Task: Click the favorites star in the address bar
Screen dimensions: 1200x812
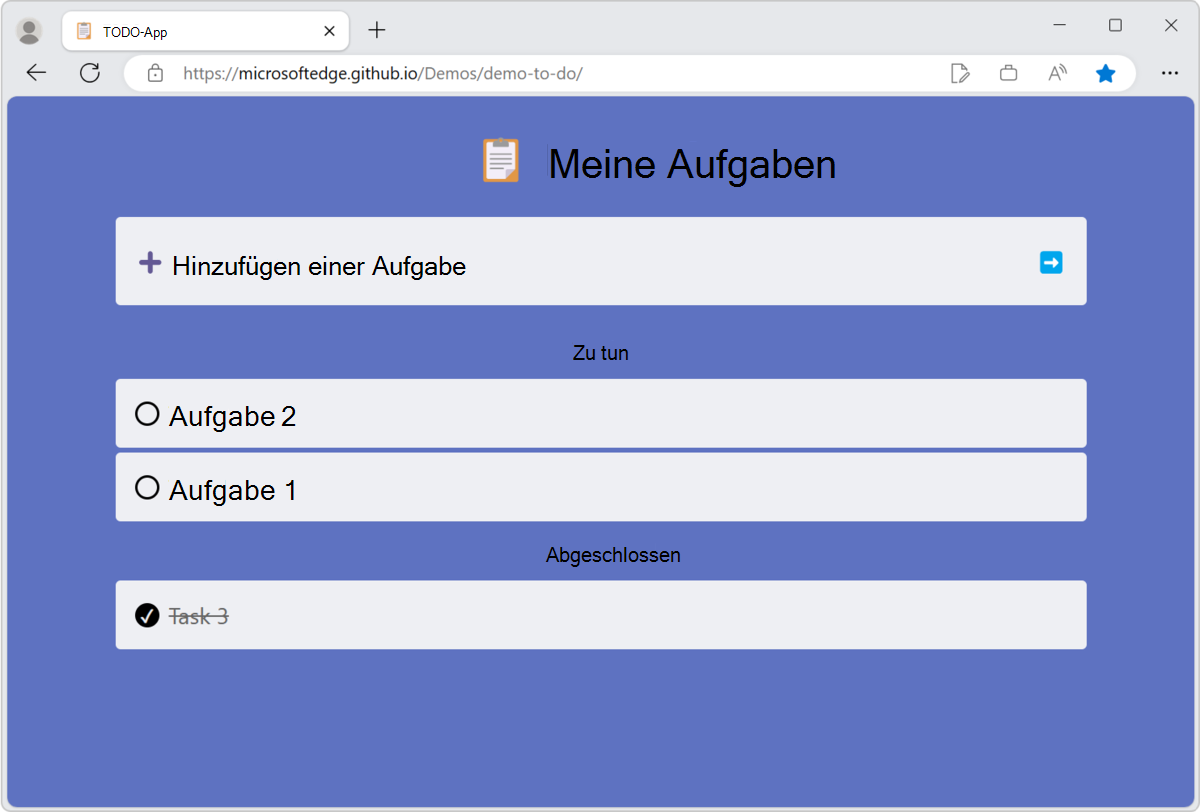Action: tap(1106, 73)
